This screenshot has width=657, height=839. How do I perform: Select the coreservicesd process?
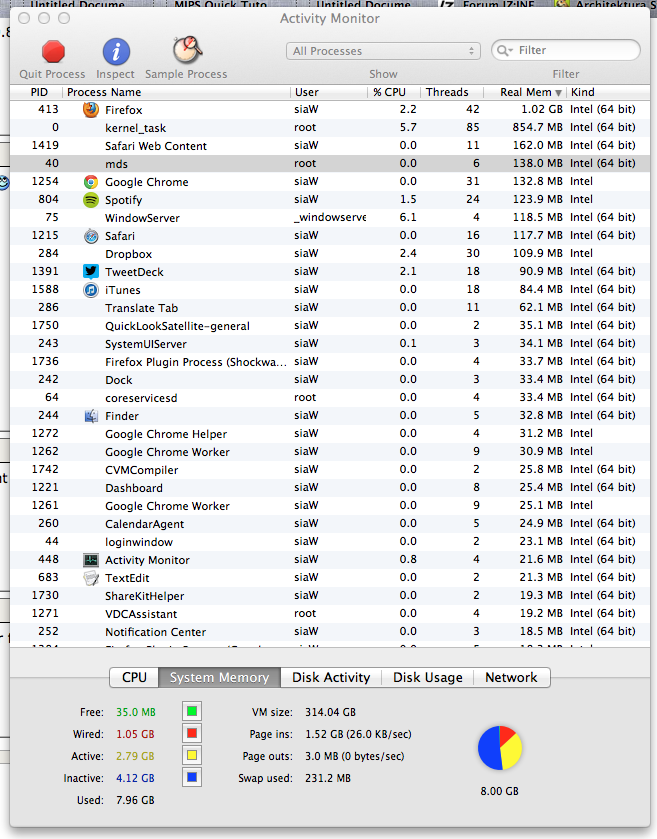330,398
